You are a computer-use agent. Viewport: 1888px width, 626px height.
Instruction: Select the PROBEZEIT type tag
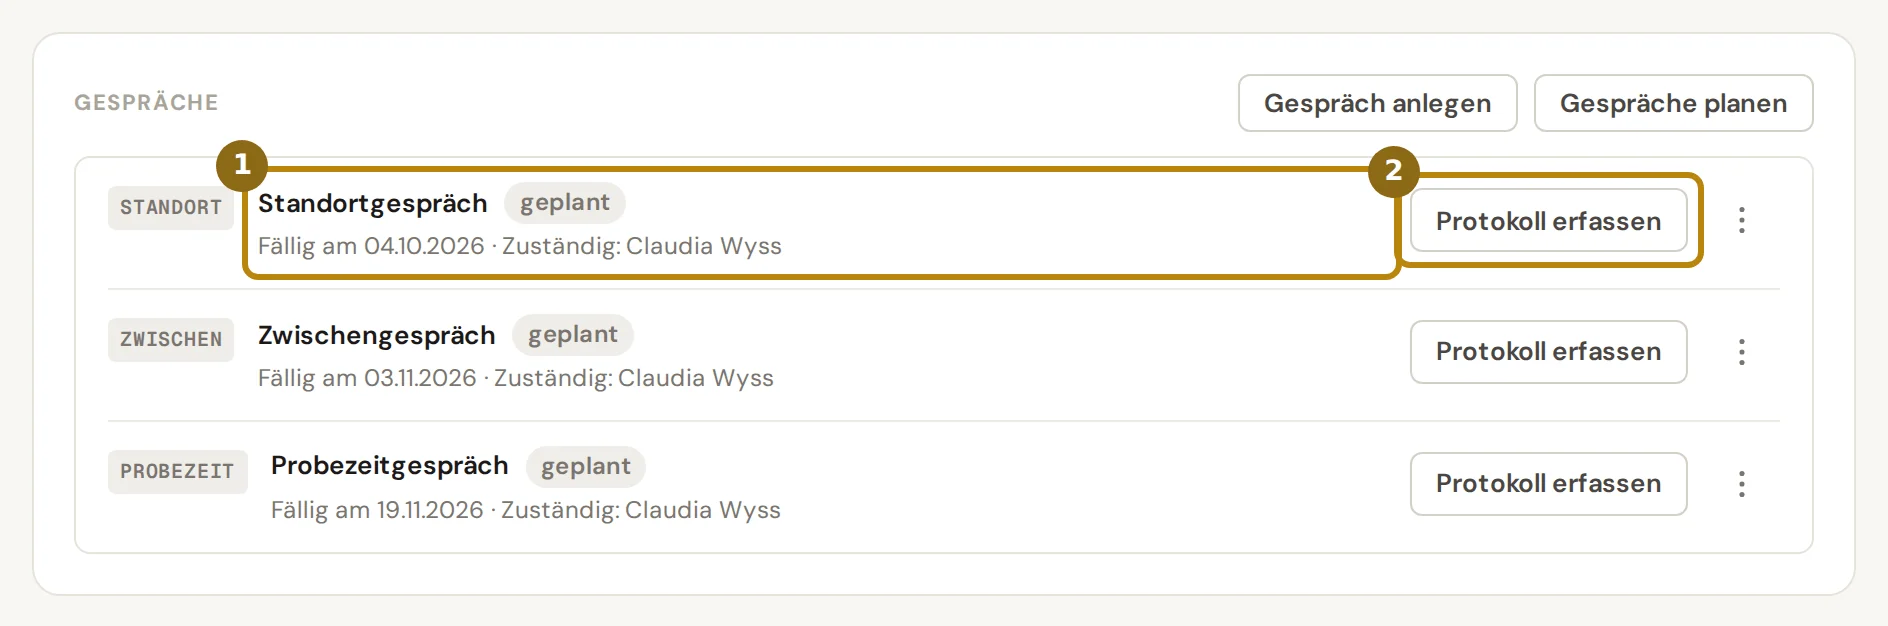(177, 472)
